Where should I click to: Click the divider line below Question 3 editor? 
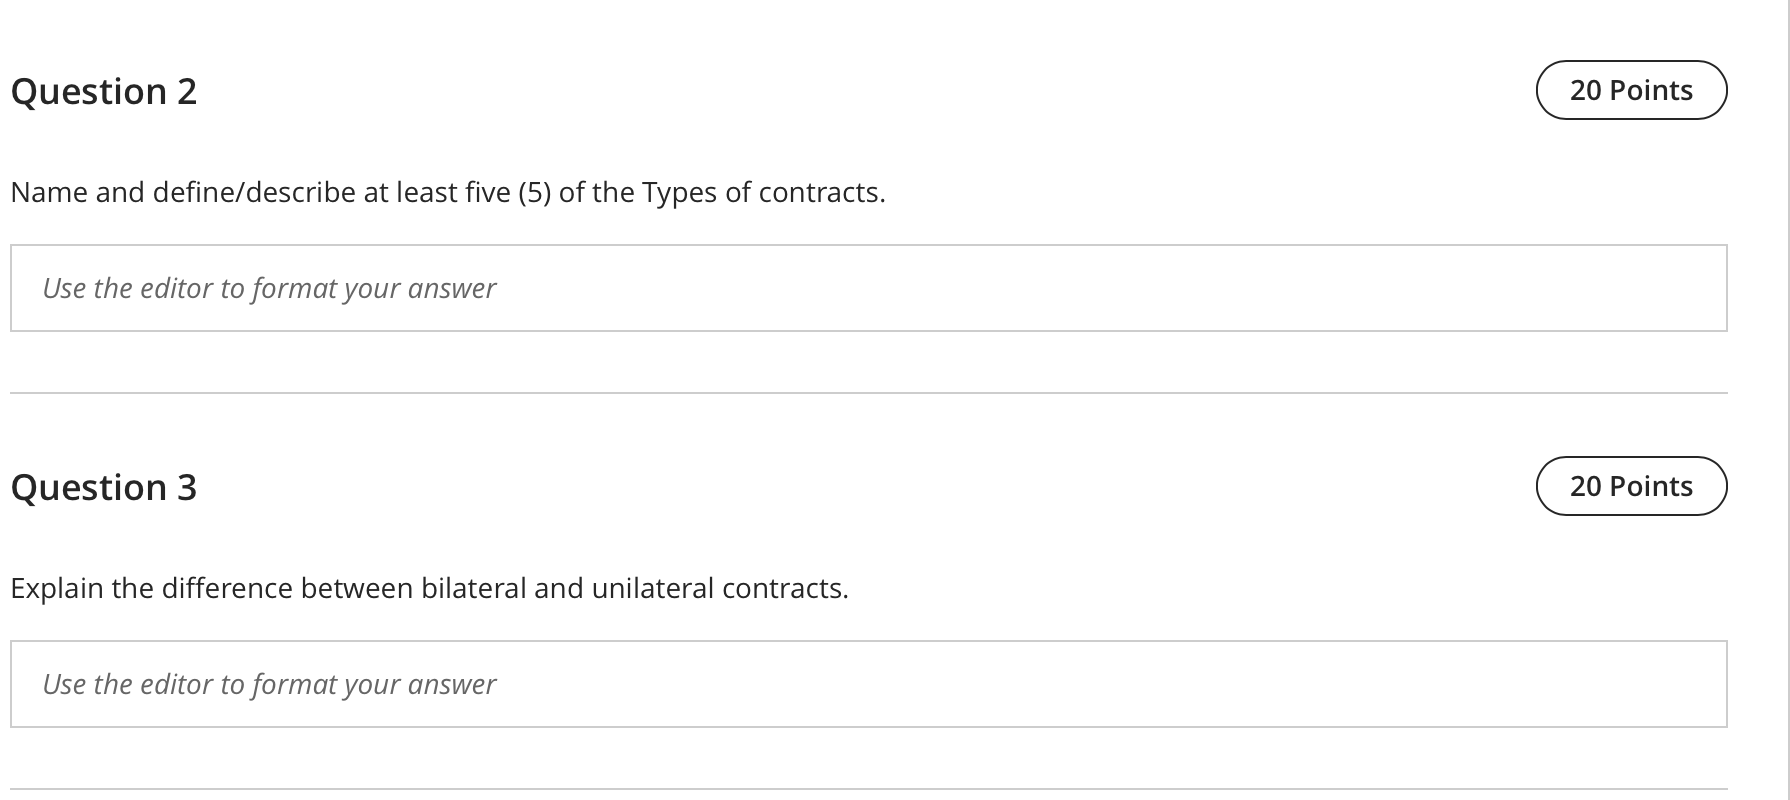pos(868,789)
